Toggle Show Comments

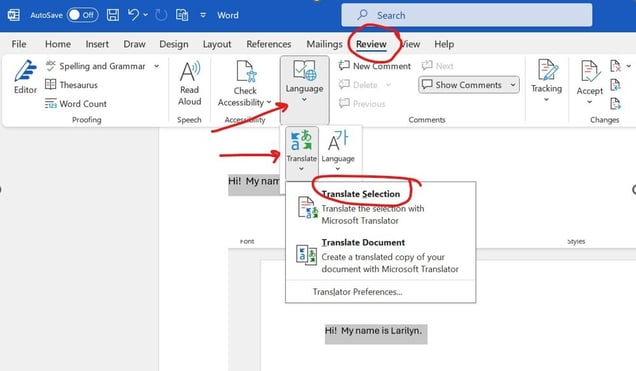point(462,85)
